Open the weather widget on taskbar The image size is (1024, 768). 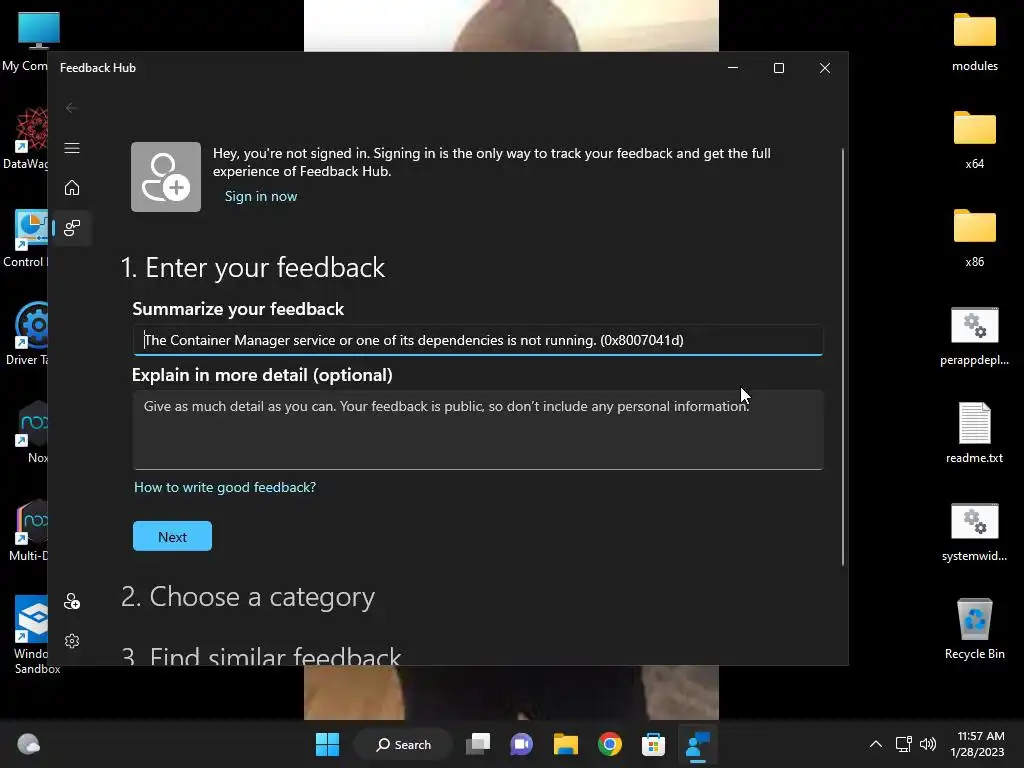click(28, 744)
